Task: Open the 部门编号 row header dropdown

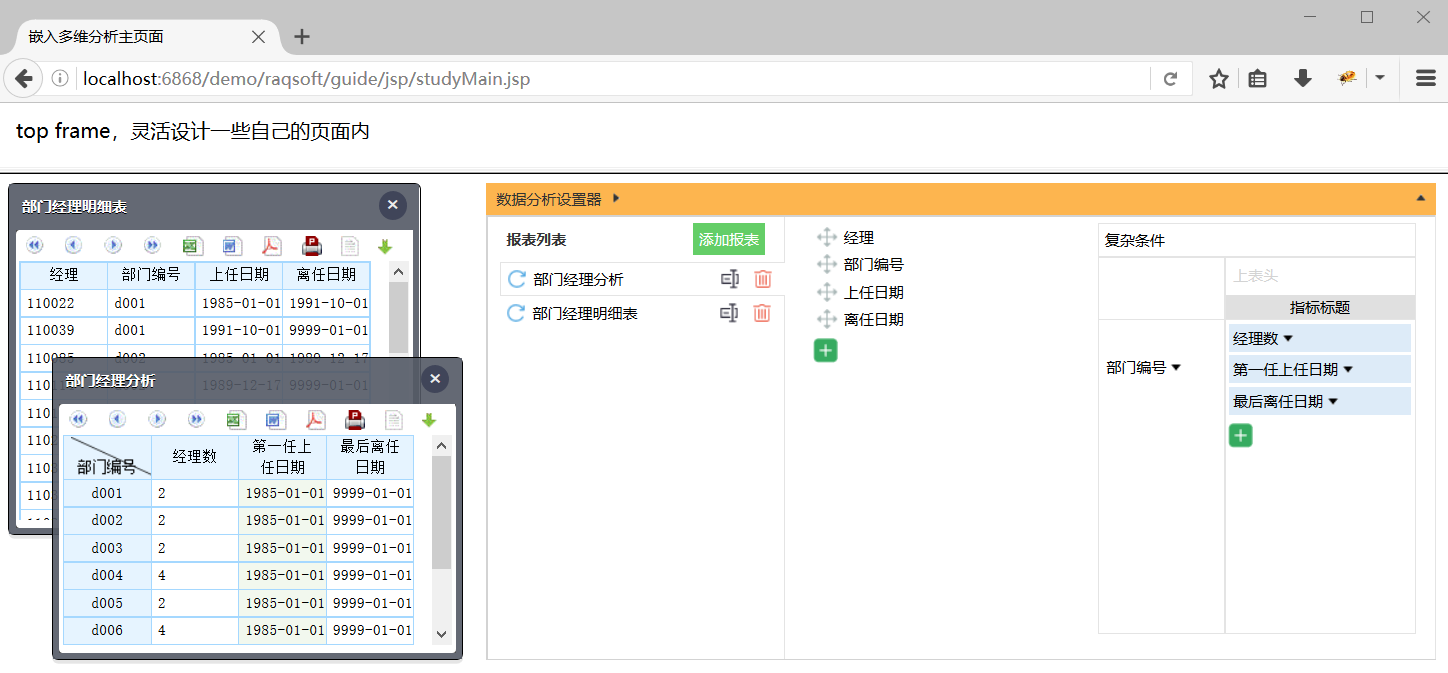Action: 1176,368
